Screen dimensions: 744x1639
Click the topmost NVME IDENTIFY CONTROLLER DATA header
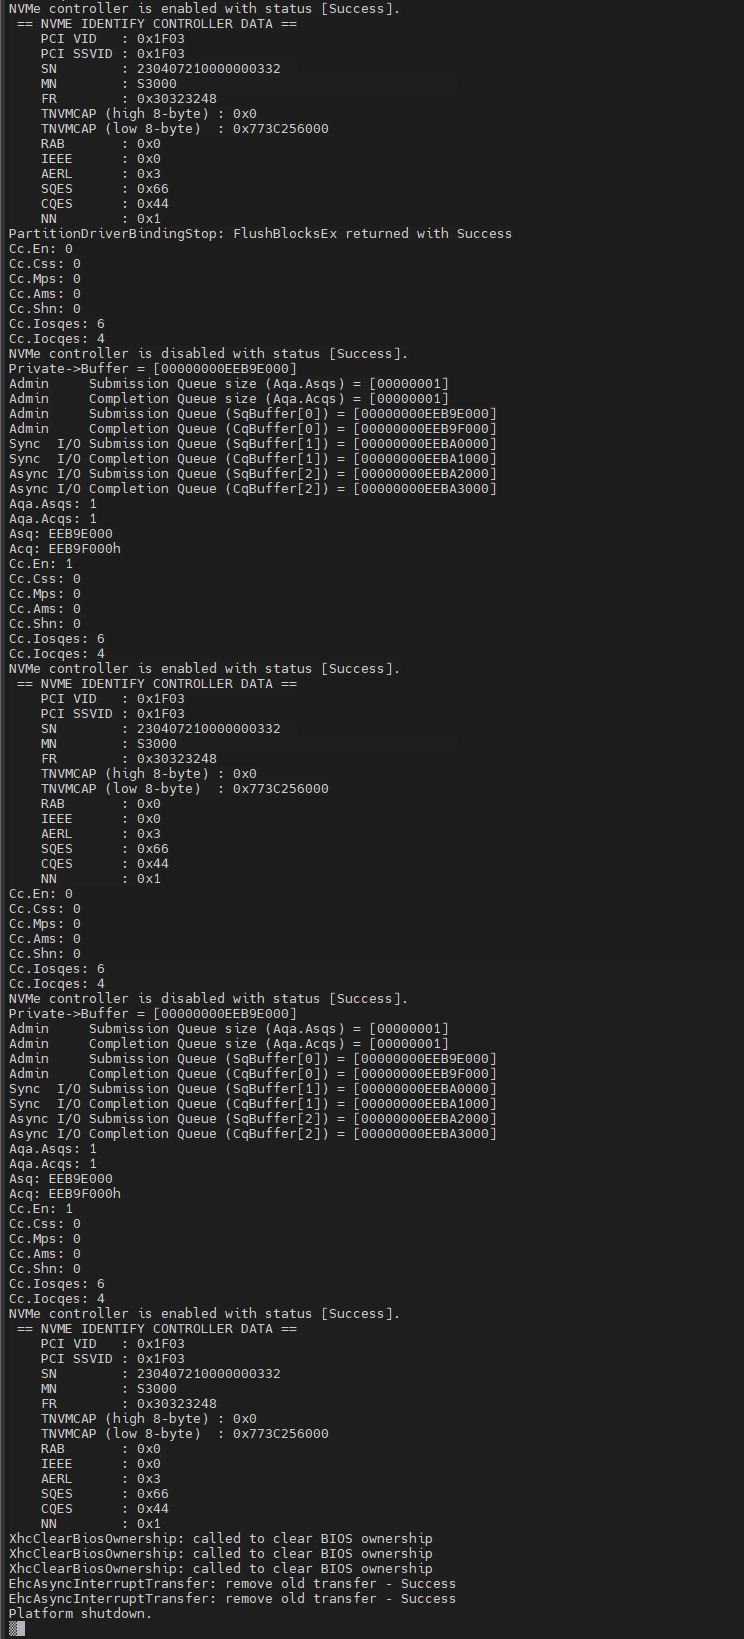pos(157,24)
